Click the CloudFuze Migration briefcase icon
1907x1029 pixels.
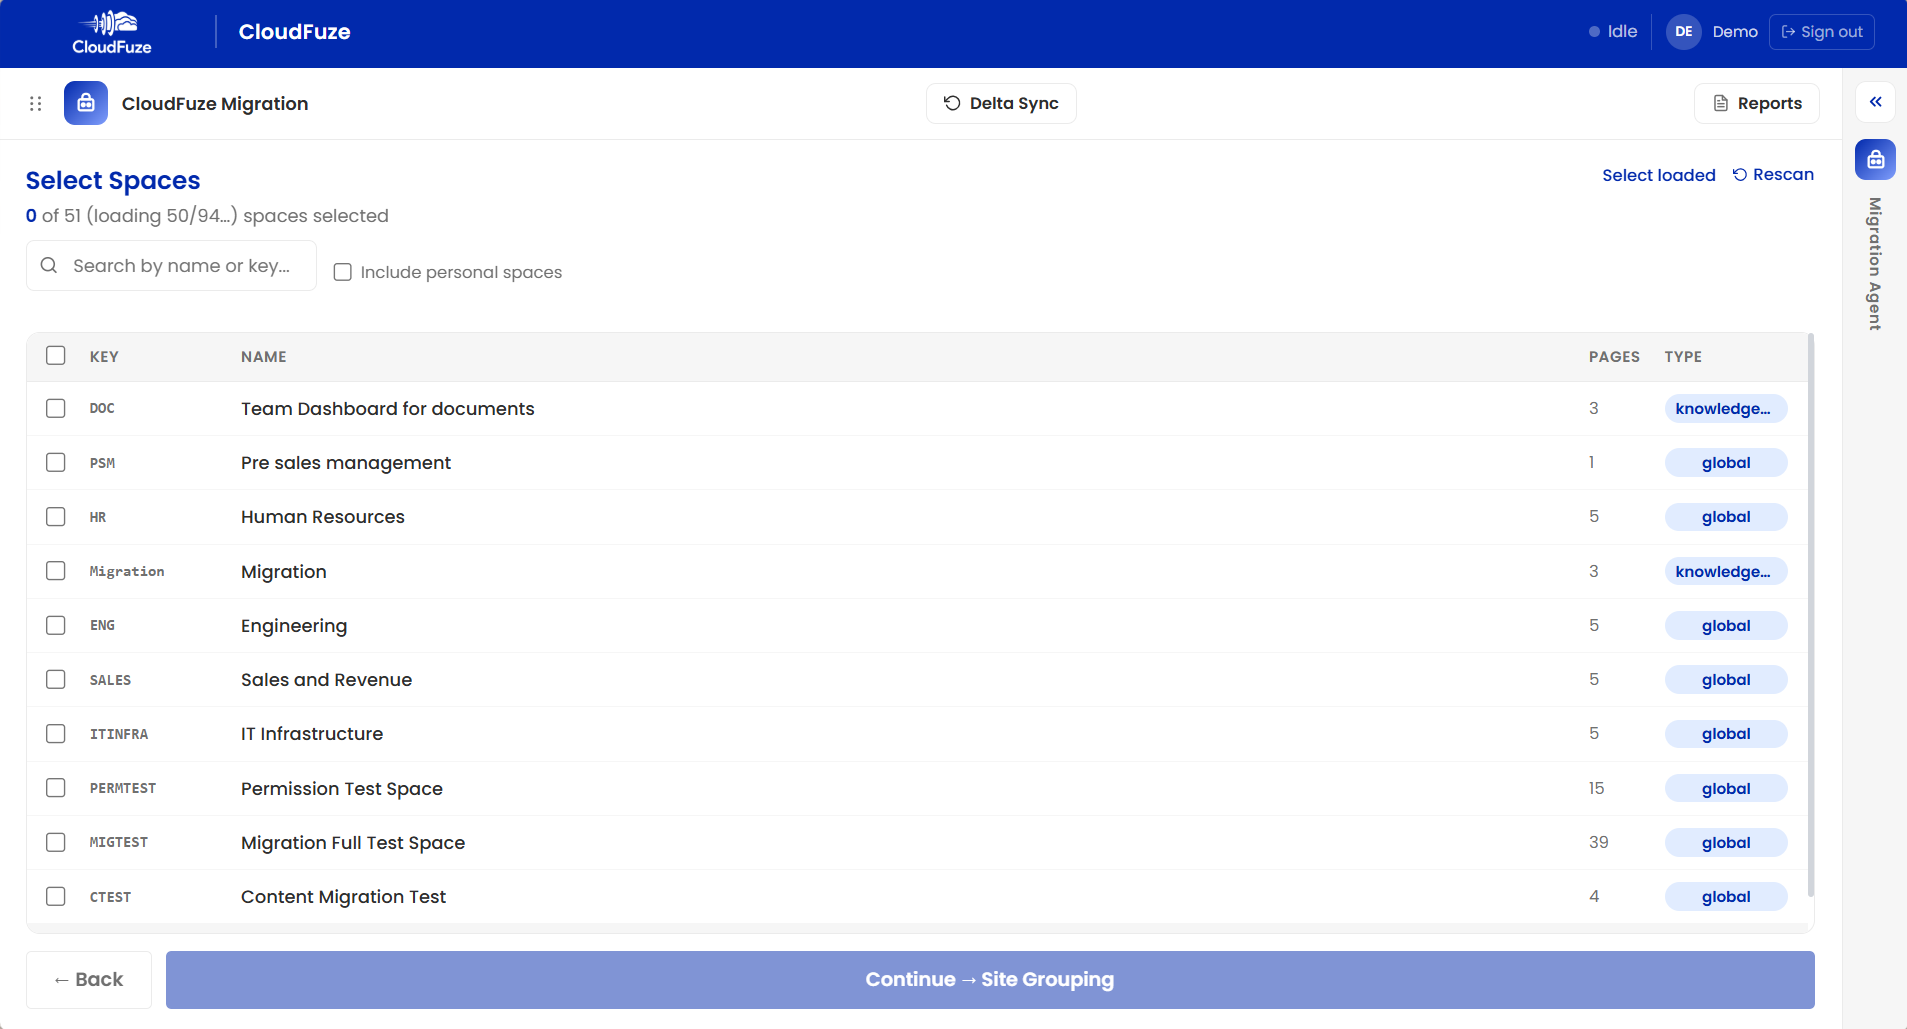tap(86, 103)
